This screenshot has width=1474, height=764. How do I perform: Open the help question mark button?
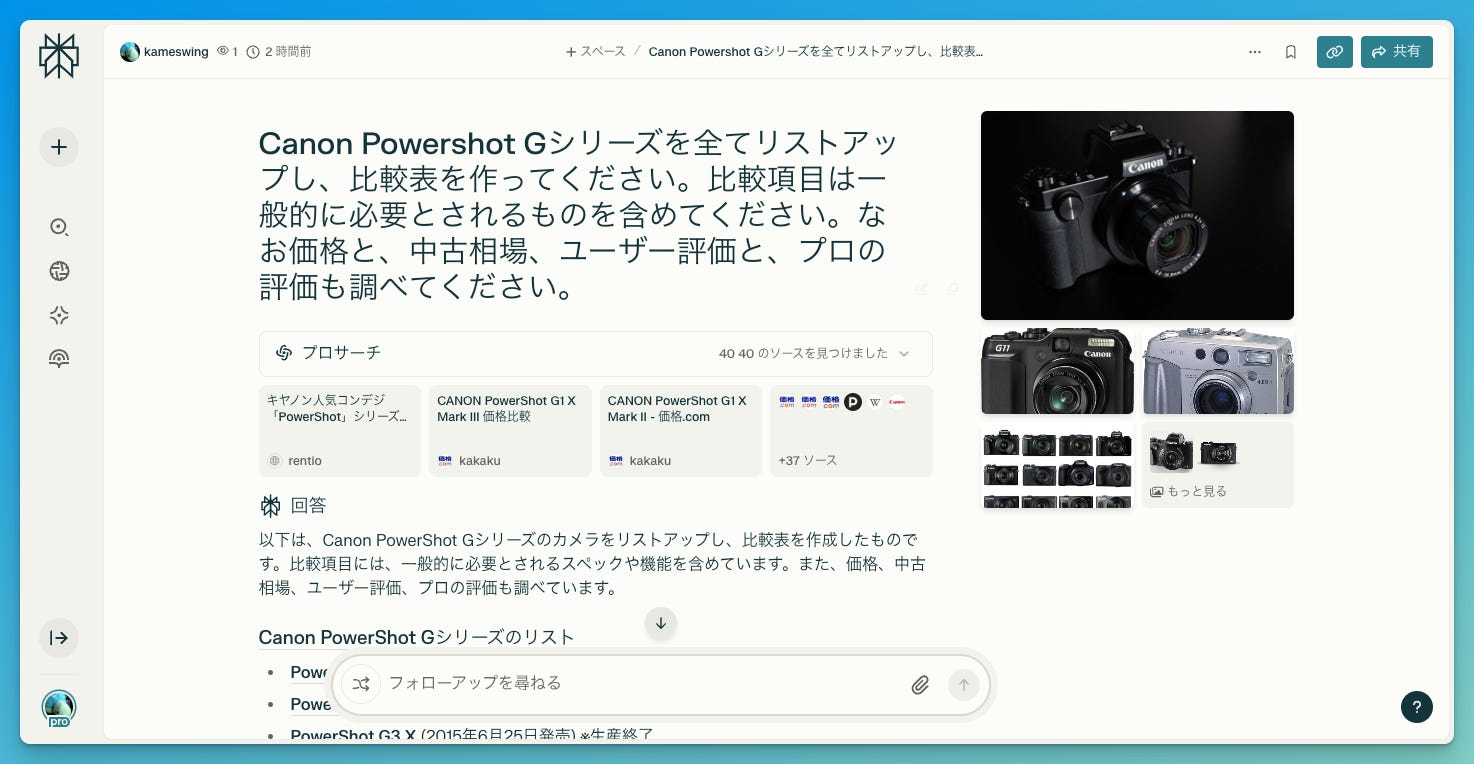1417,707
